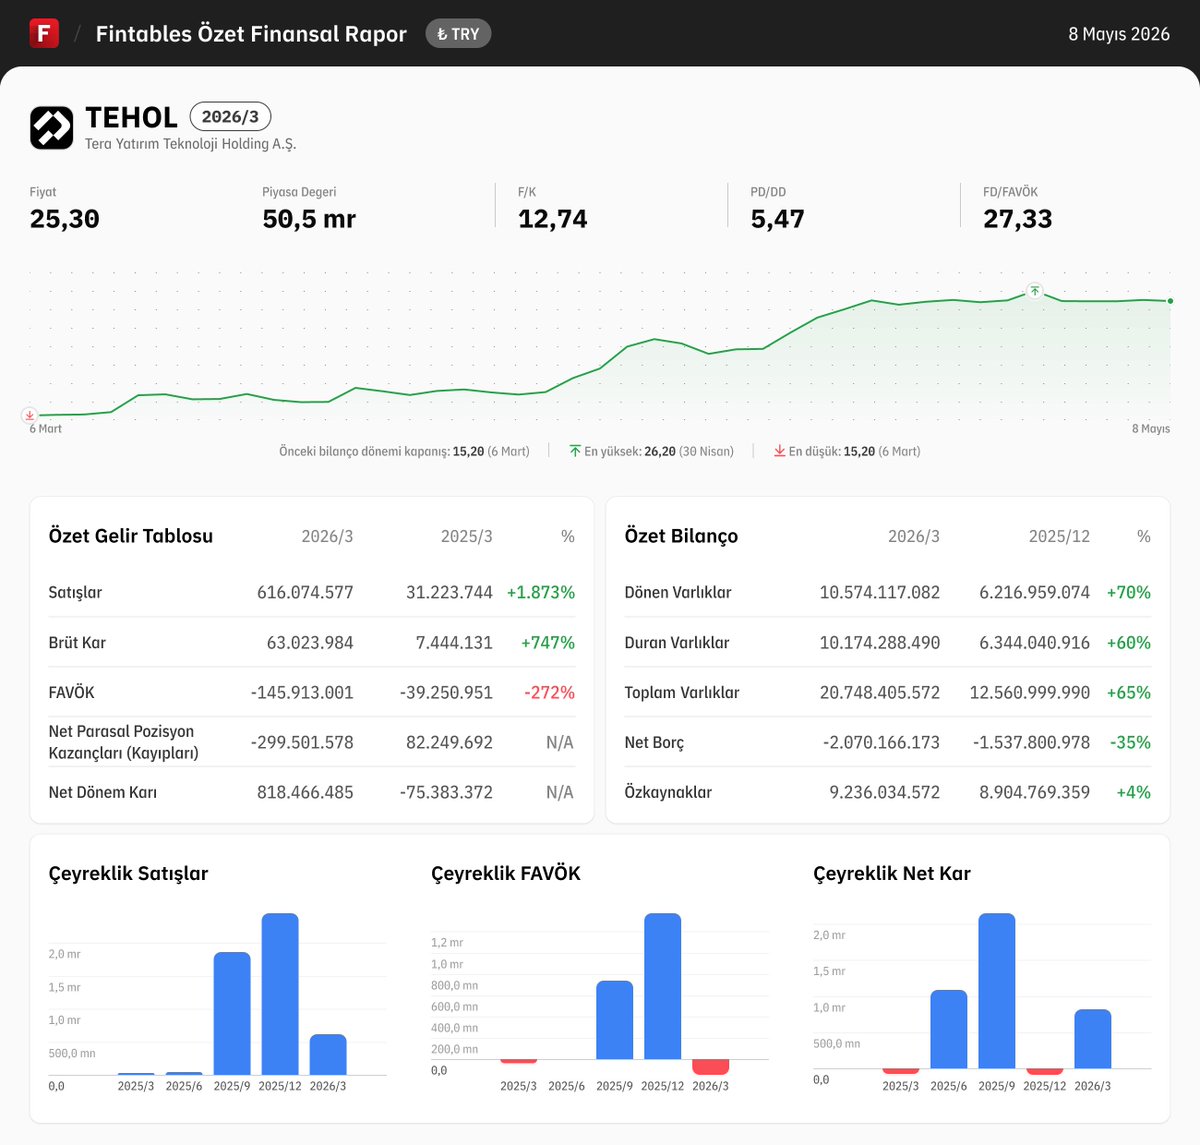The image size is (1200, 1145).
Task: Click the Piyasa Degeri value 50,5 mr
Action: tap(309, 219)
